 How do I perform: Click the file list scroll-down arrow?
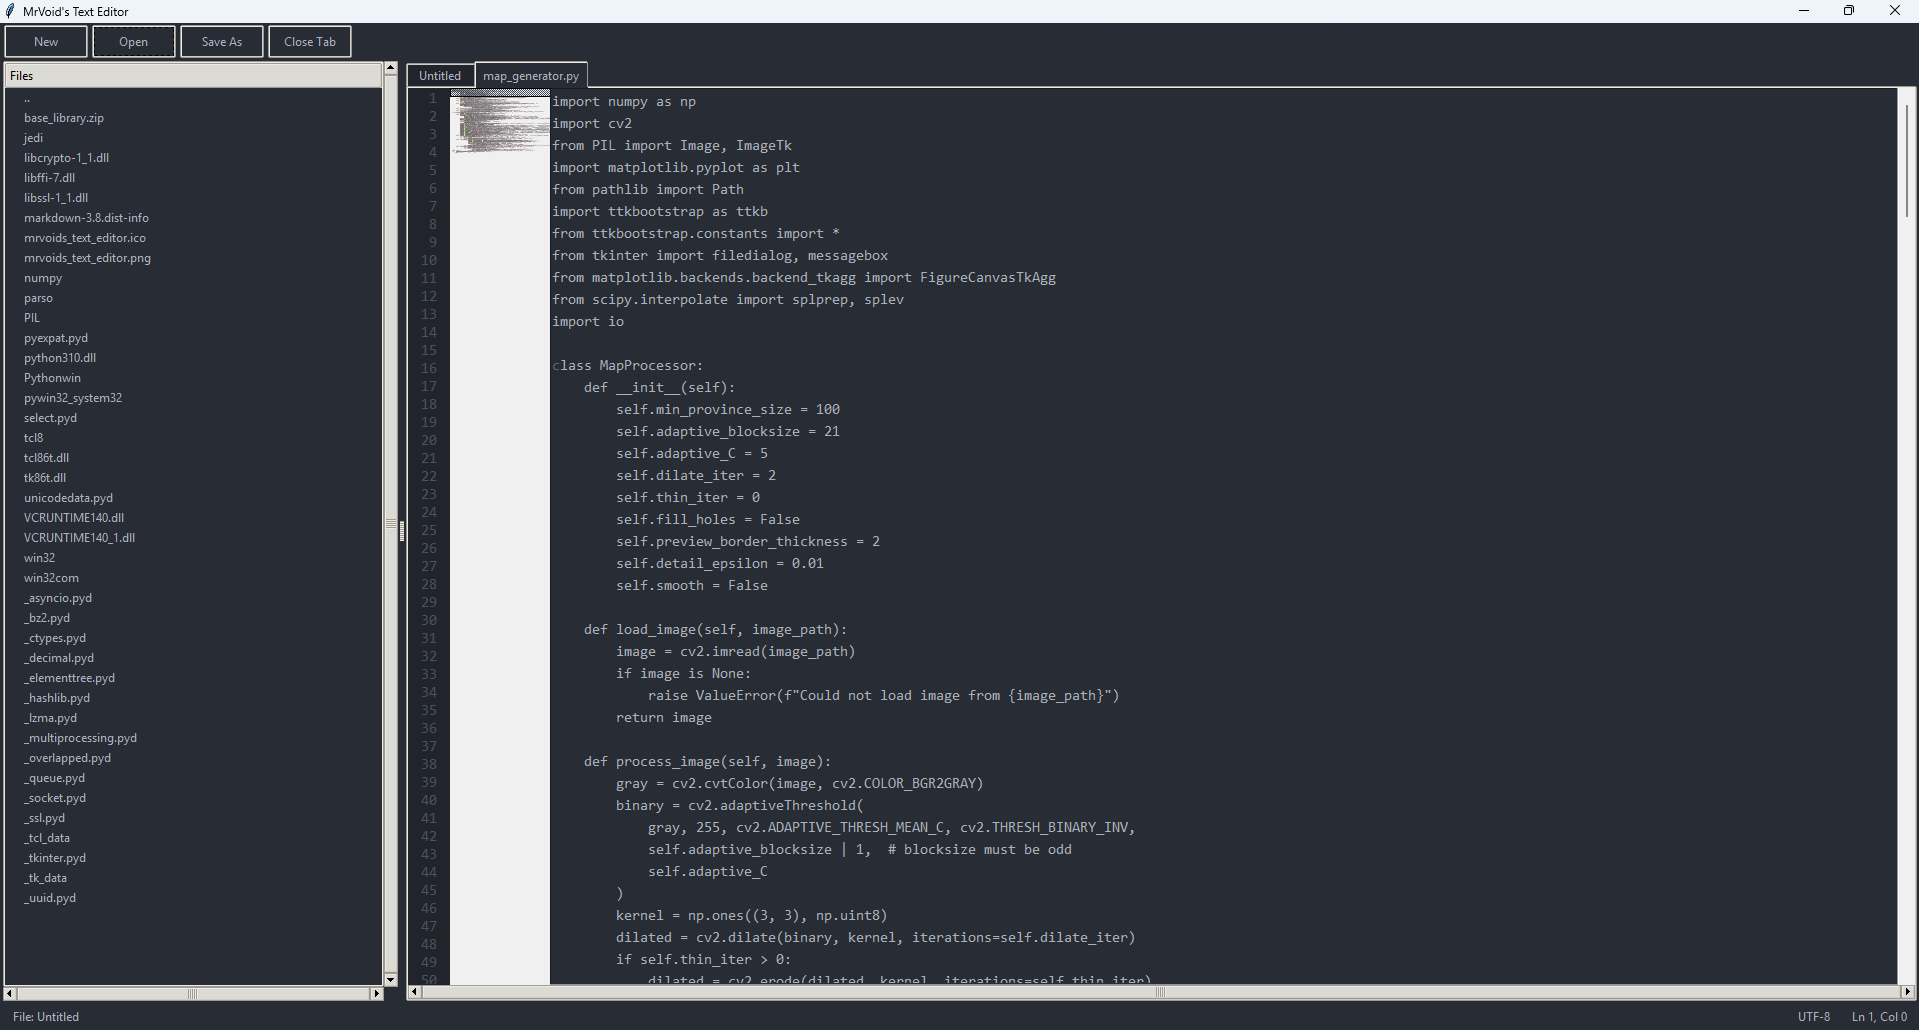click(390, 980)
